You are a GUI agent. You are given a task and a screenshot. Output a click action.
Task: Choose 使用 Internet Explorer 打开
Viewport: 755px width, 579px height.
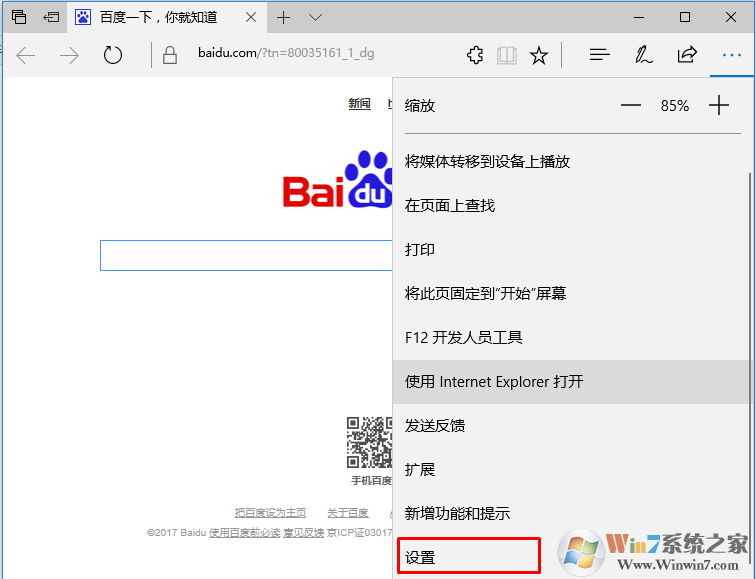point(571,382)
